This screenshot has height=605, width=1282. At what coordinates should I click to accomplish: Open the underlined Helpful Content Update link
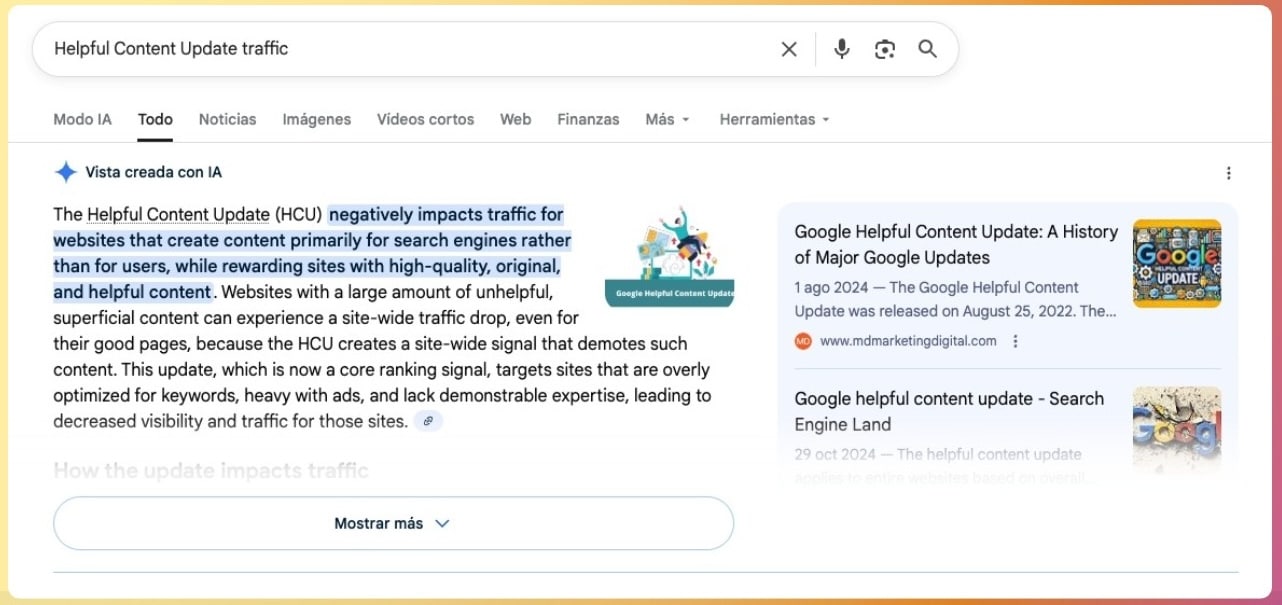[178, 214]
